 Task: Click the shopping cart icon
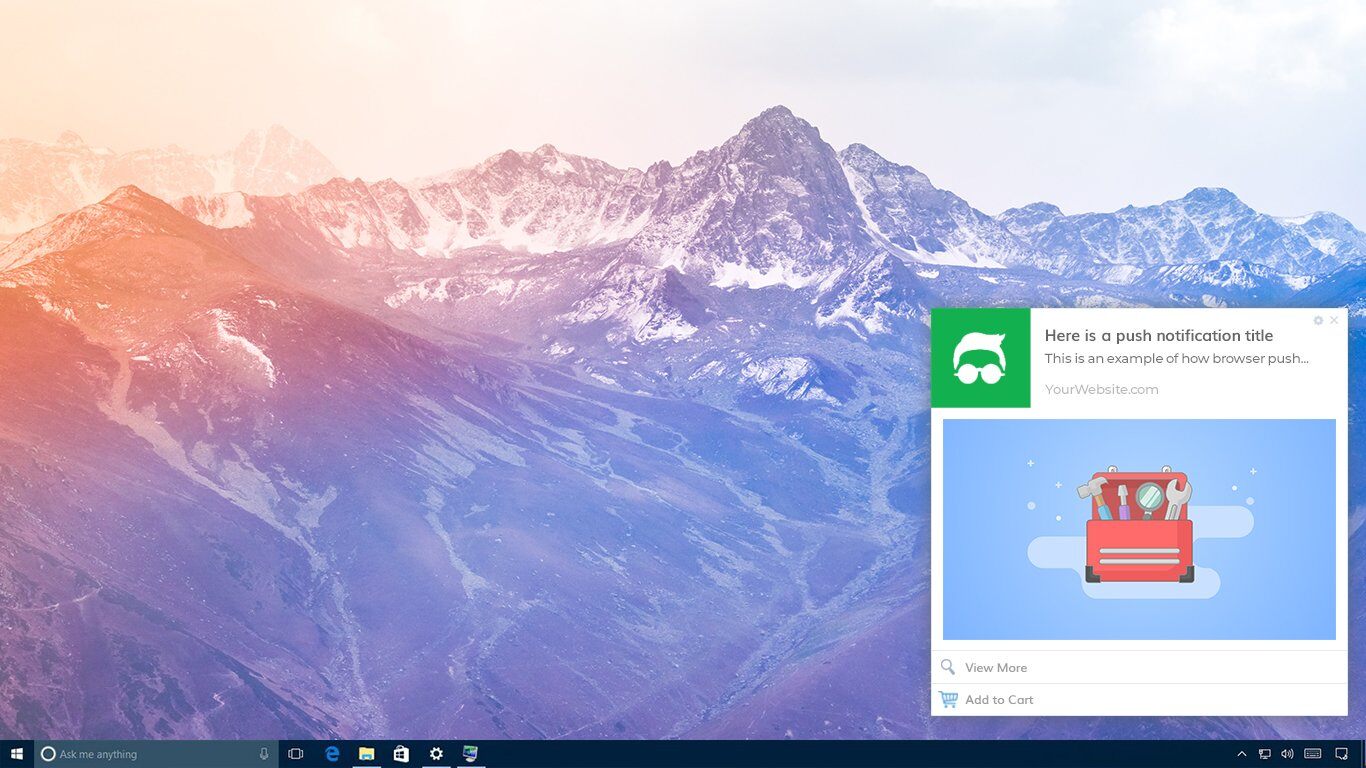coord(948,700)
